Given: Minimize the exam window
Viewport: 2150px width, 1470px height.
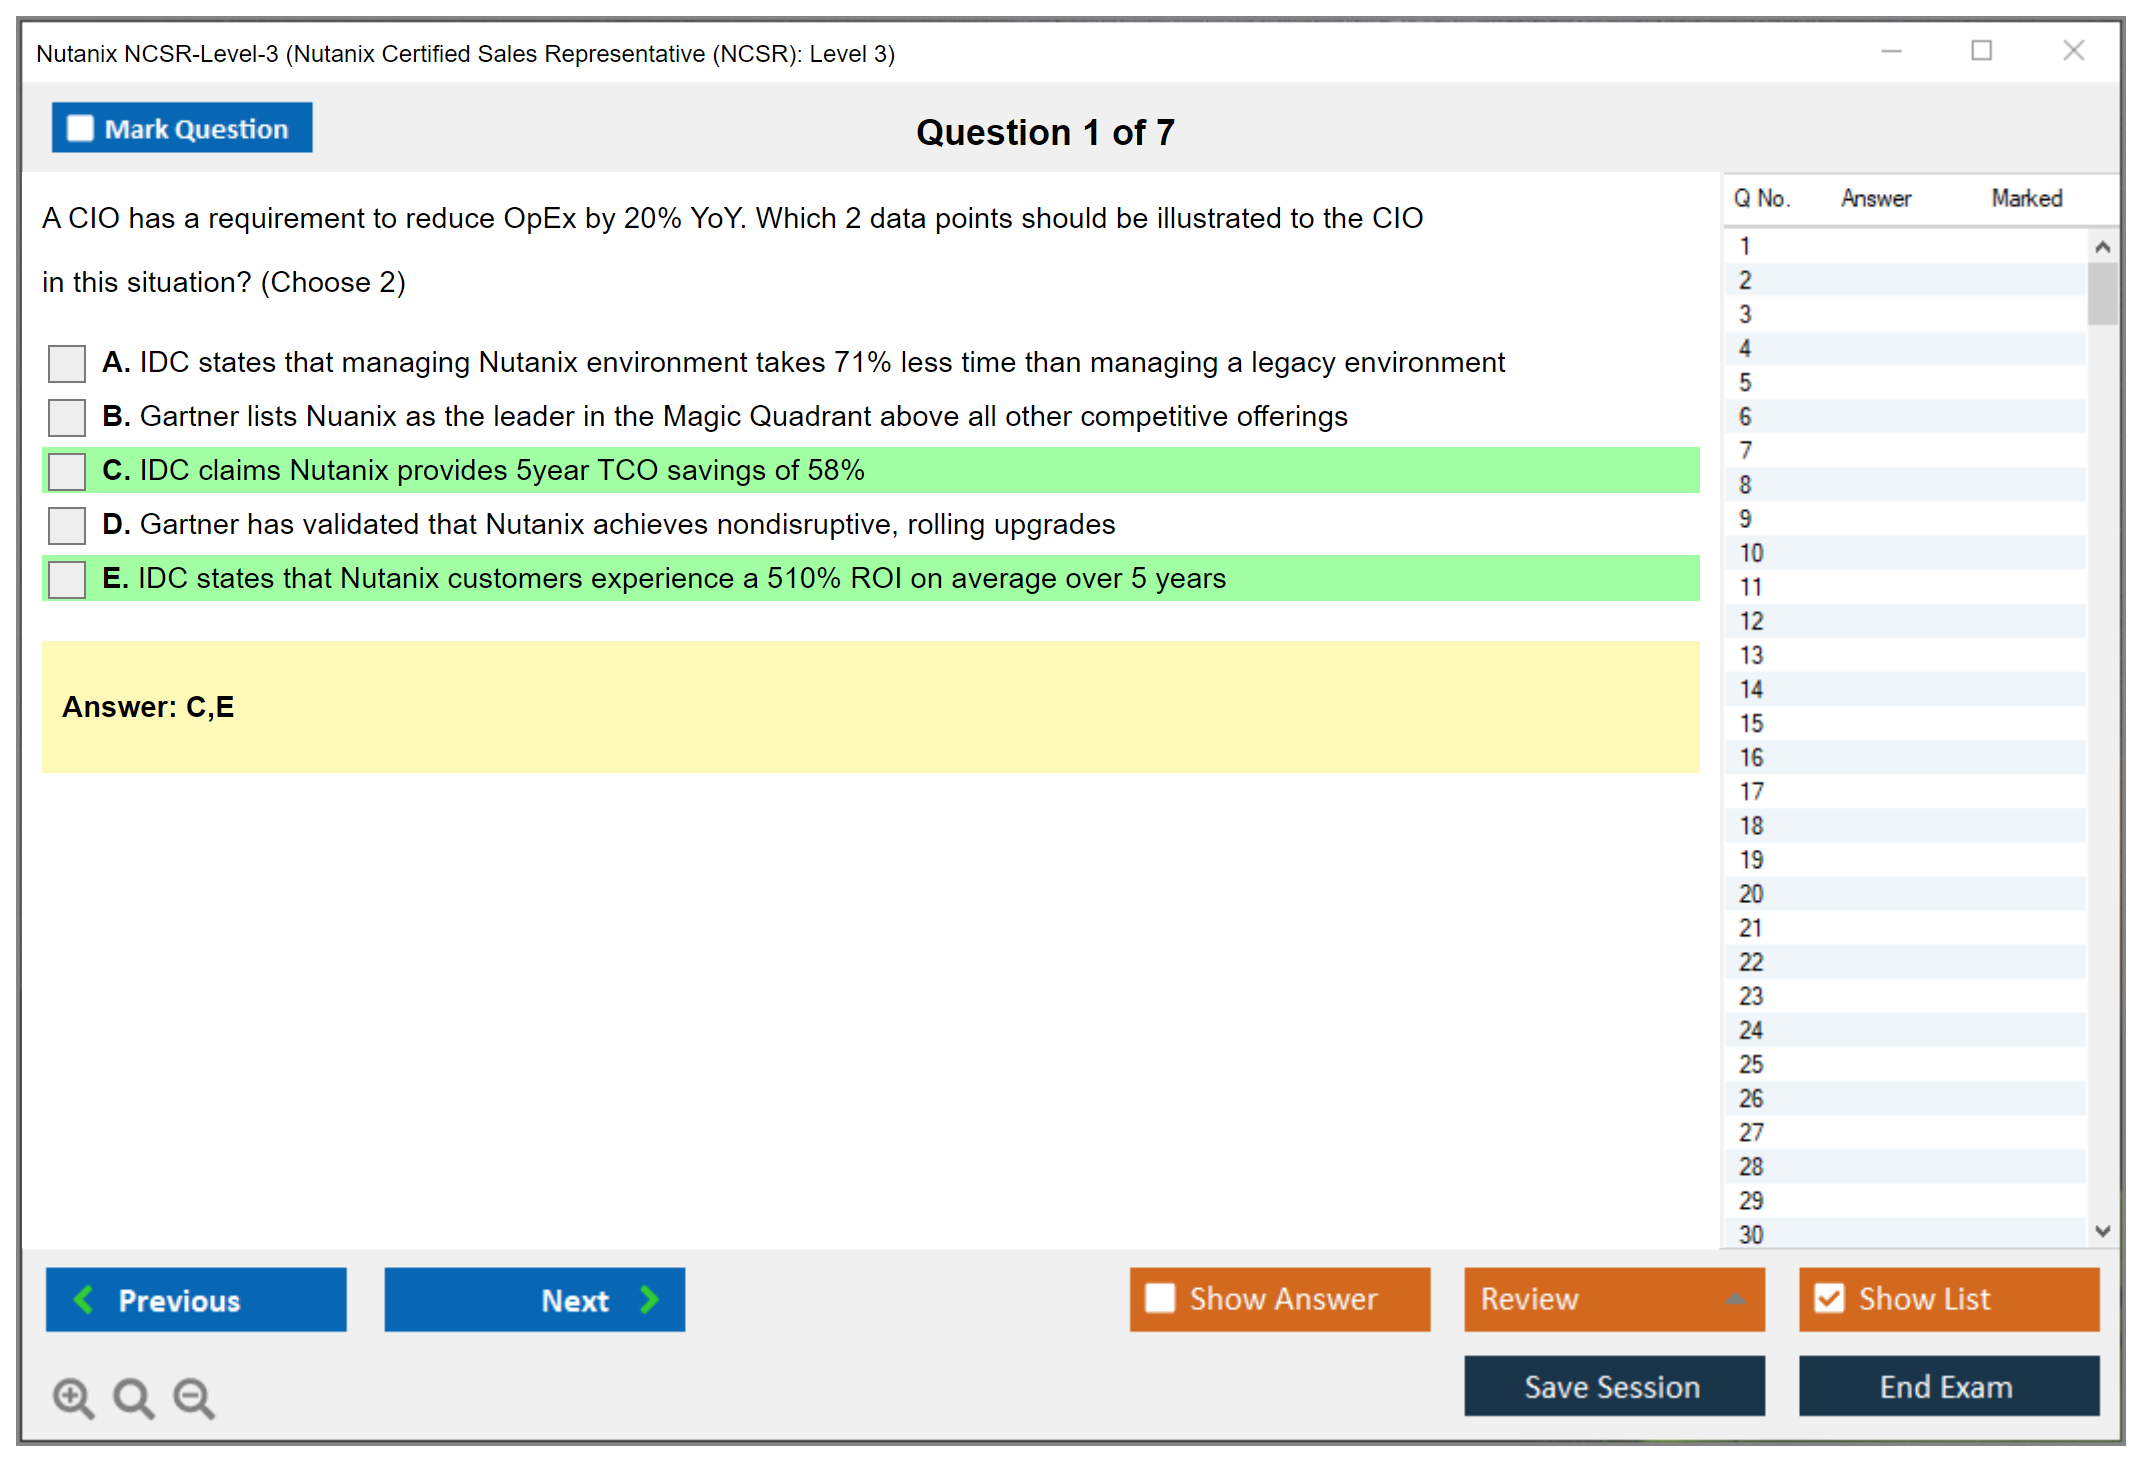Looking at the screenshot, I should coord(1891,51).
